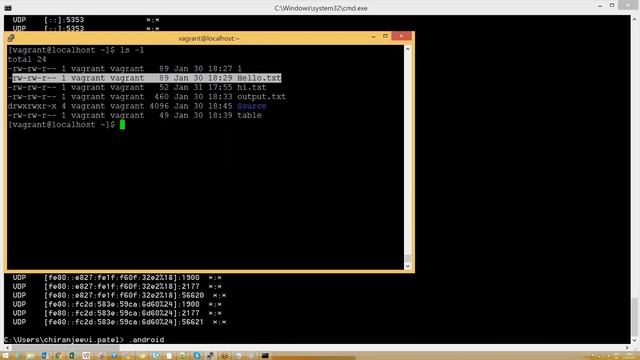The image size is (640, 360).
Task: Click the 'Jan 30 18:45' timestamp
Action: click(203, 106)
